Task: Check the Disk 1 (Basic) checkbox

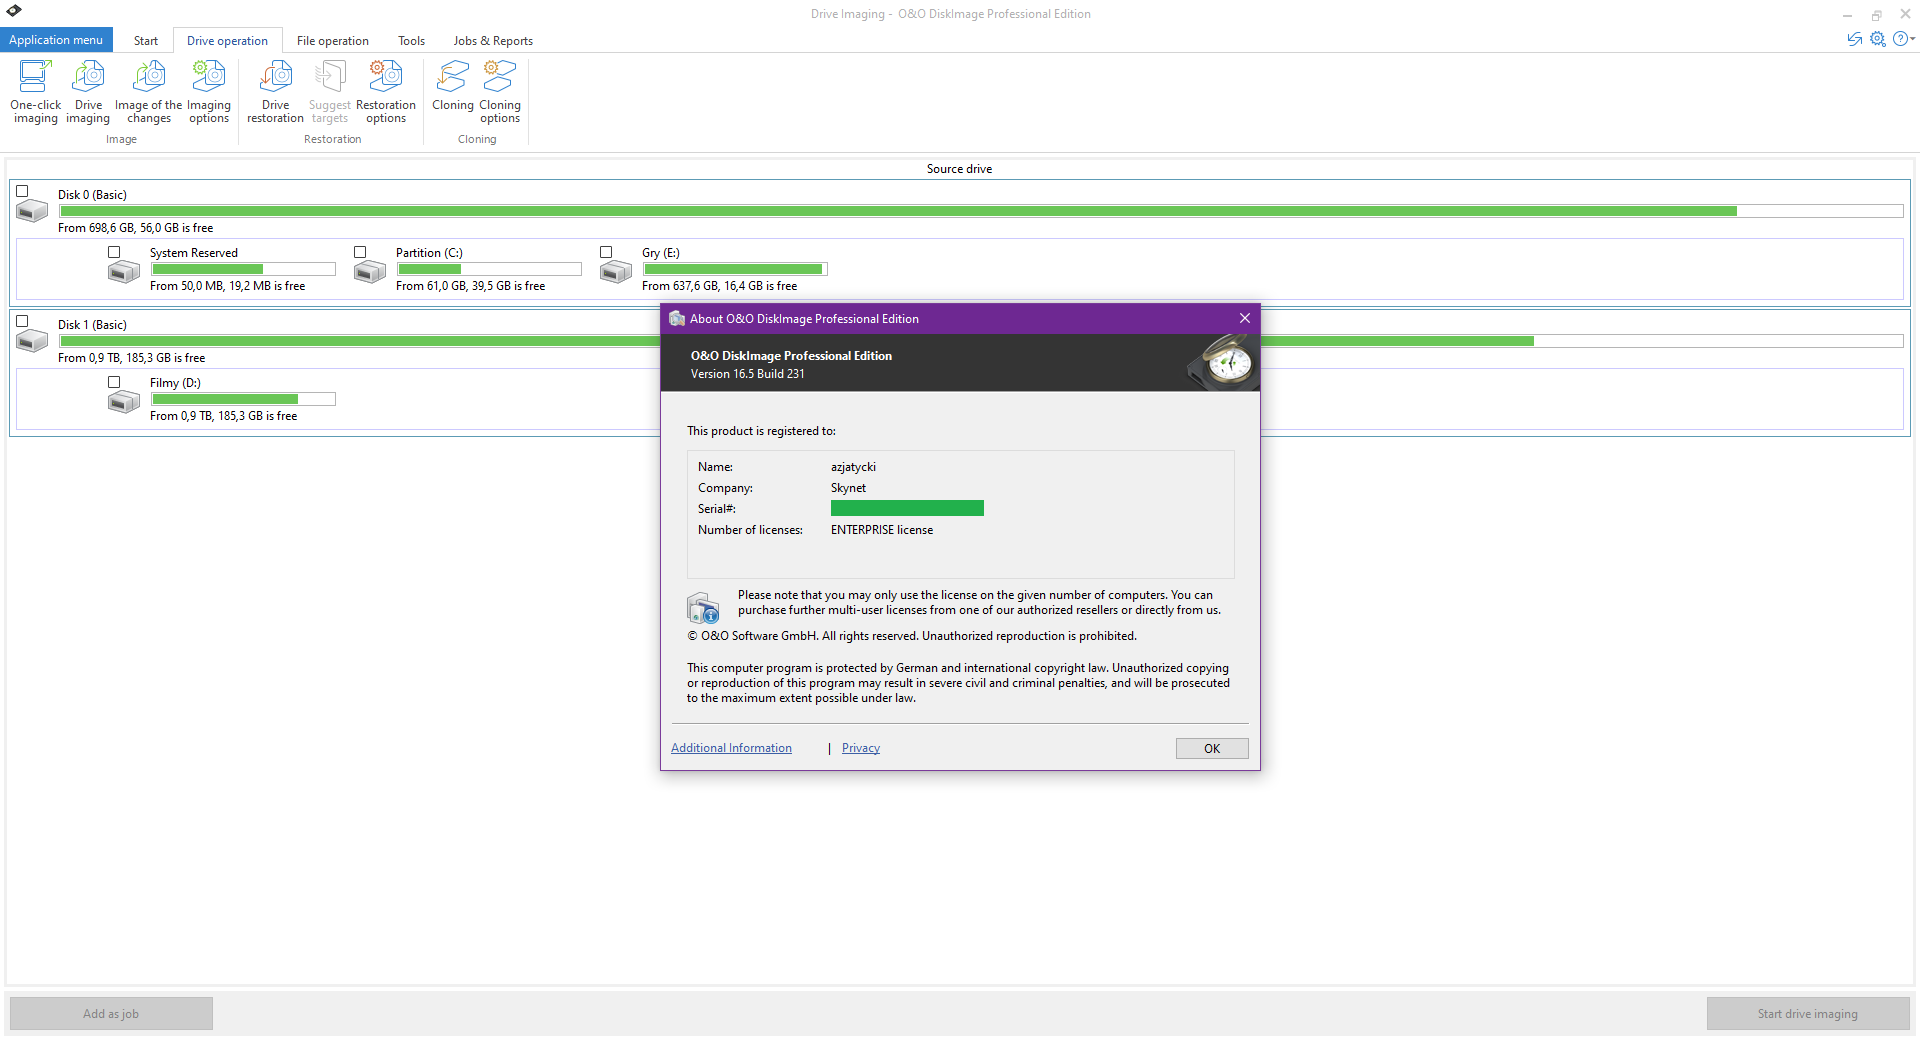Action: coord(22,321)
